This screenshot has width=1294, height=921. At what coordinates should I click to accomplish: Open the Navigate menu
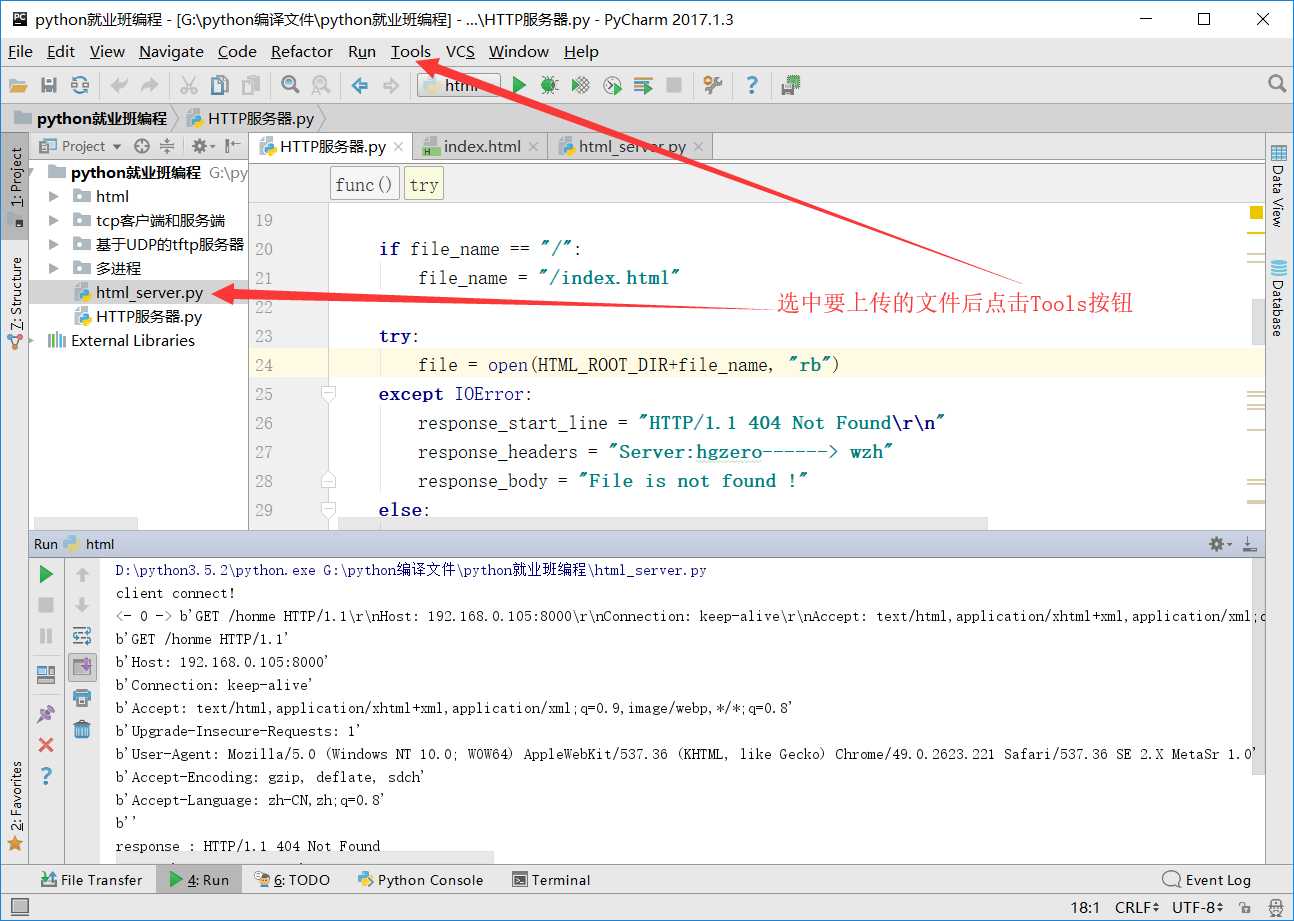[x=171, y=52]
